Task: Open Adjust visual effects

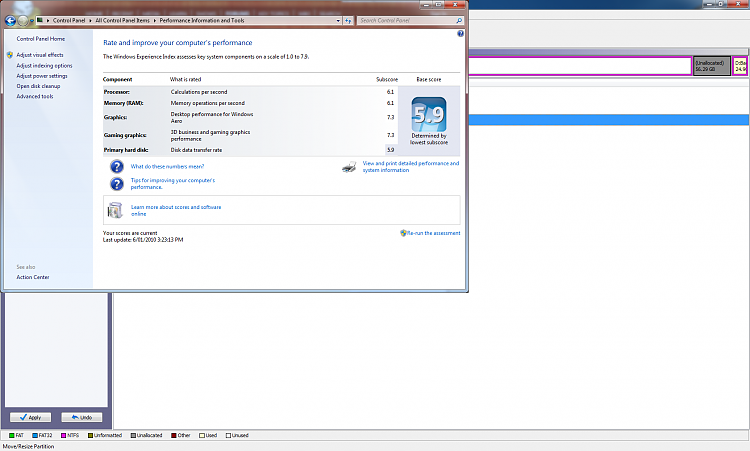Action: tap(40, 55)
